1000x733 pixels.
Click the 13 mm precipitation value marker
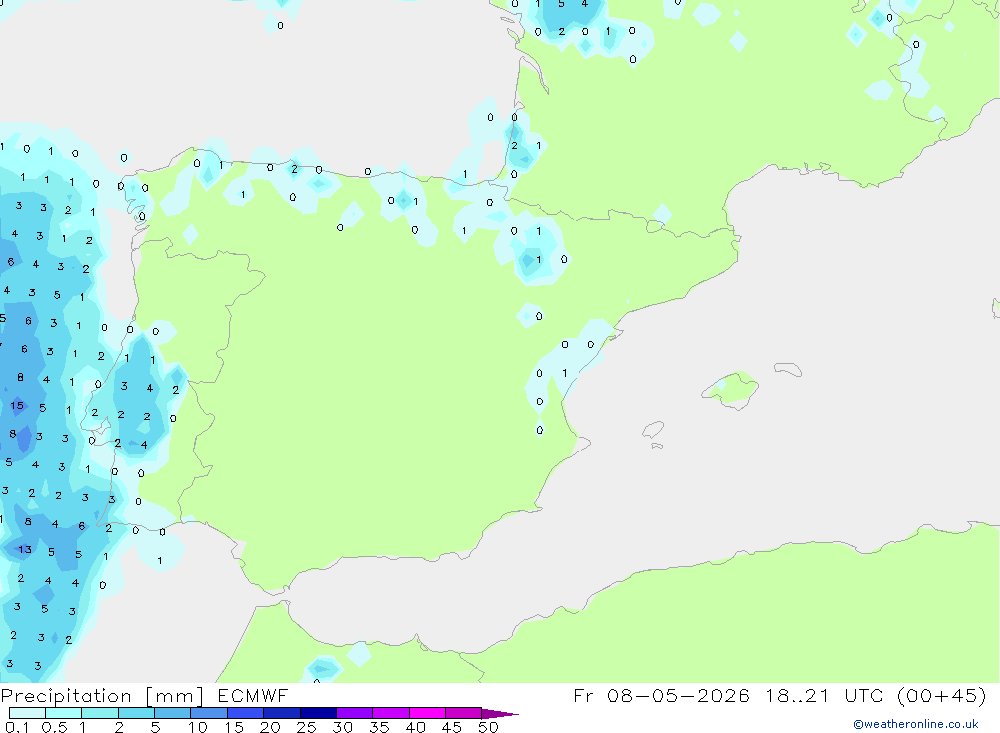coord(25,549)
